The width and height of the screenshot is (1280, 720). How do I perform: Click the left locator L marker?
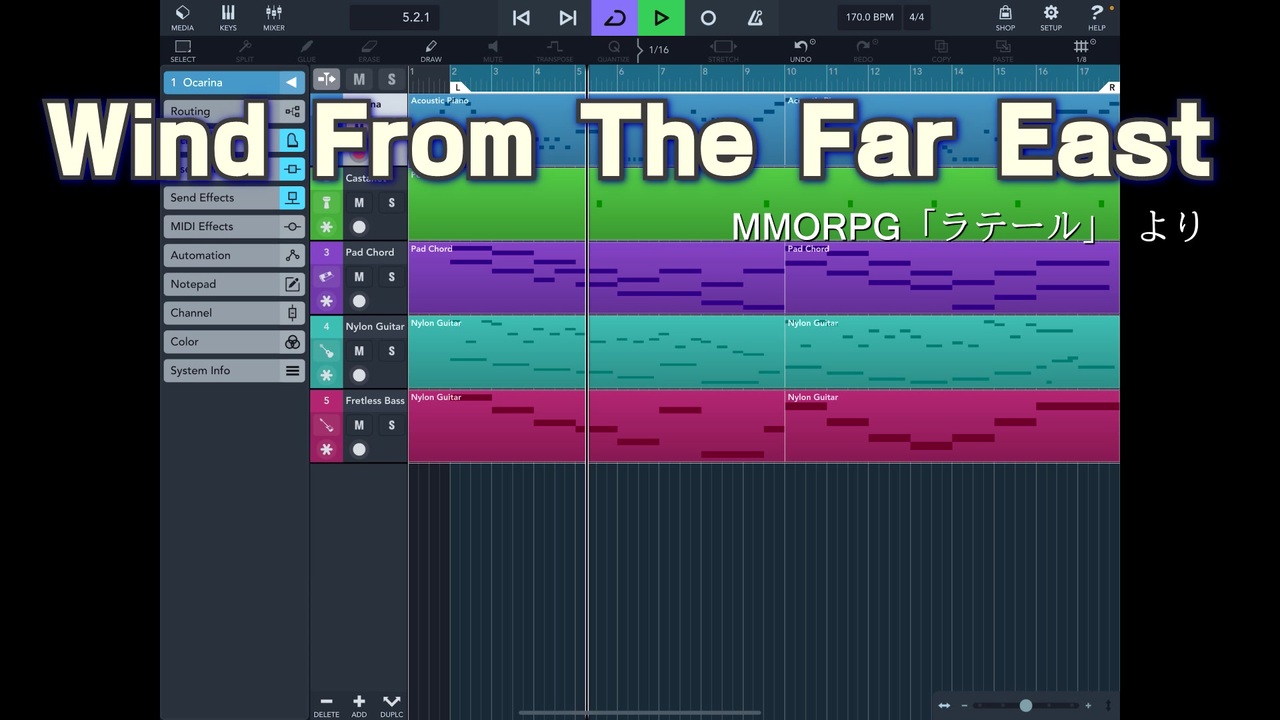pos(458,88)
